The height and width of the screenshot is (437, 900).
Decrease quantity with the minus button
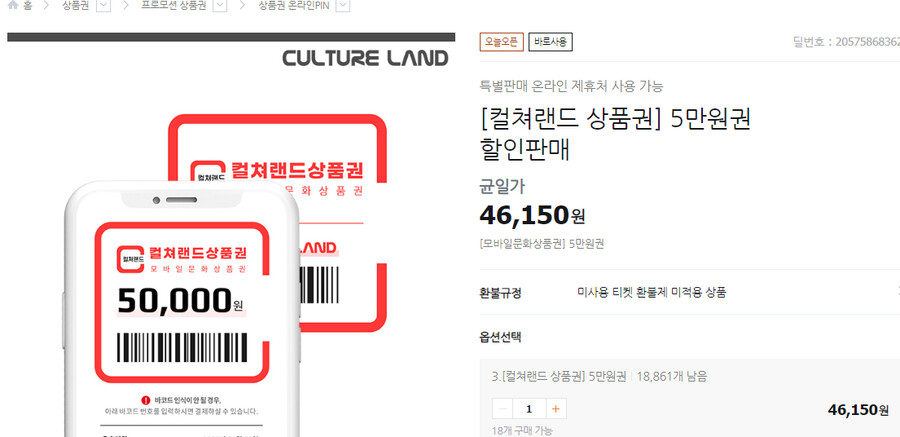(x=503, y=409)
